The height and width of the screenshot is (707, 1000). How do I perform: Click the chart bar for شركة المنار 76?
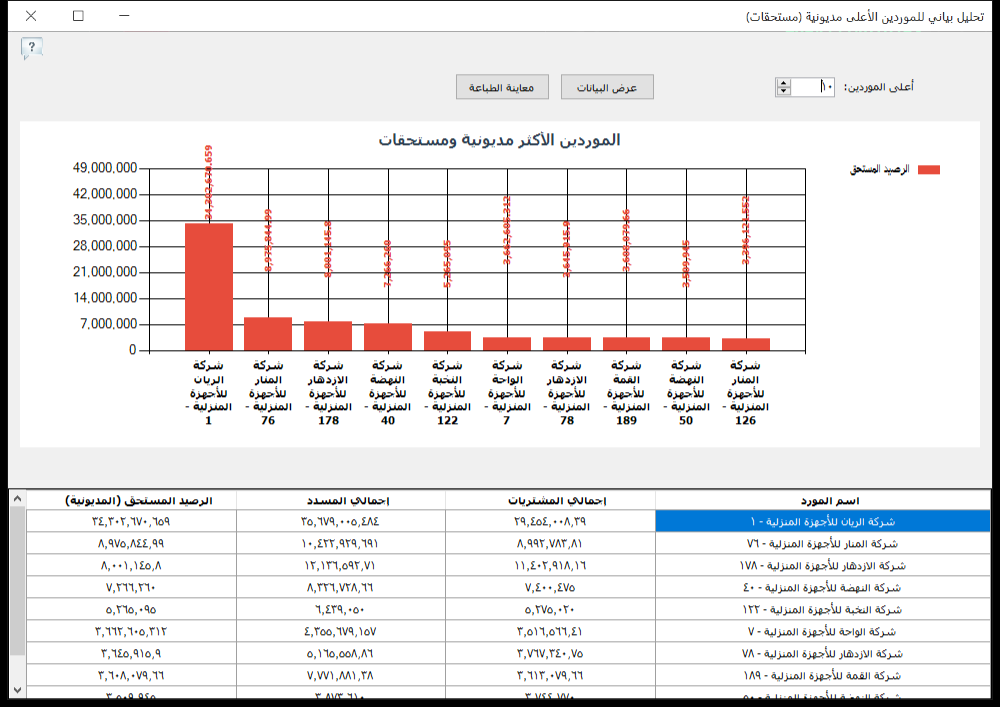[x=268, y=334]
